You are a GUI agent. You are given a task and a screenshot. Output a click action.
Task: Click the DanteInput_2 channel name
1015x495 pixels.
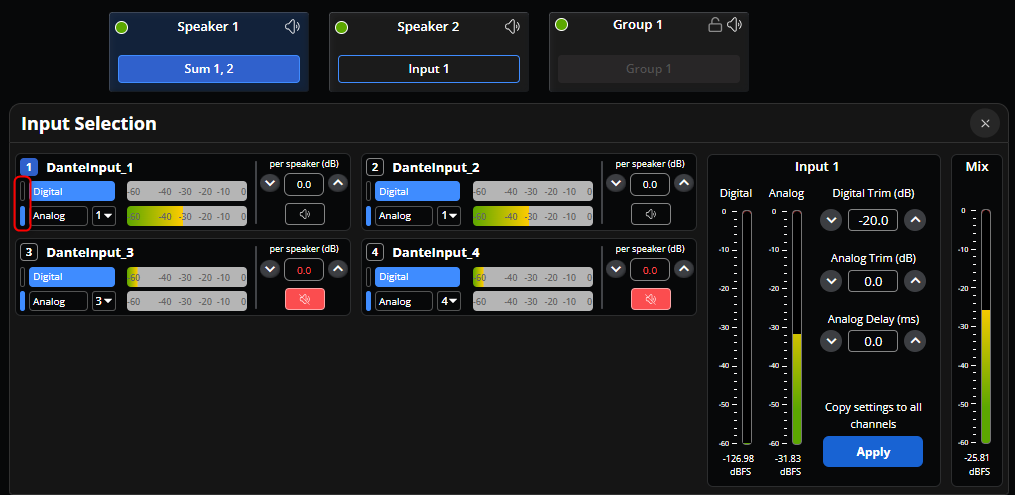tap(436, 168)
